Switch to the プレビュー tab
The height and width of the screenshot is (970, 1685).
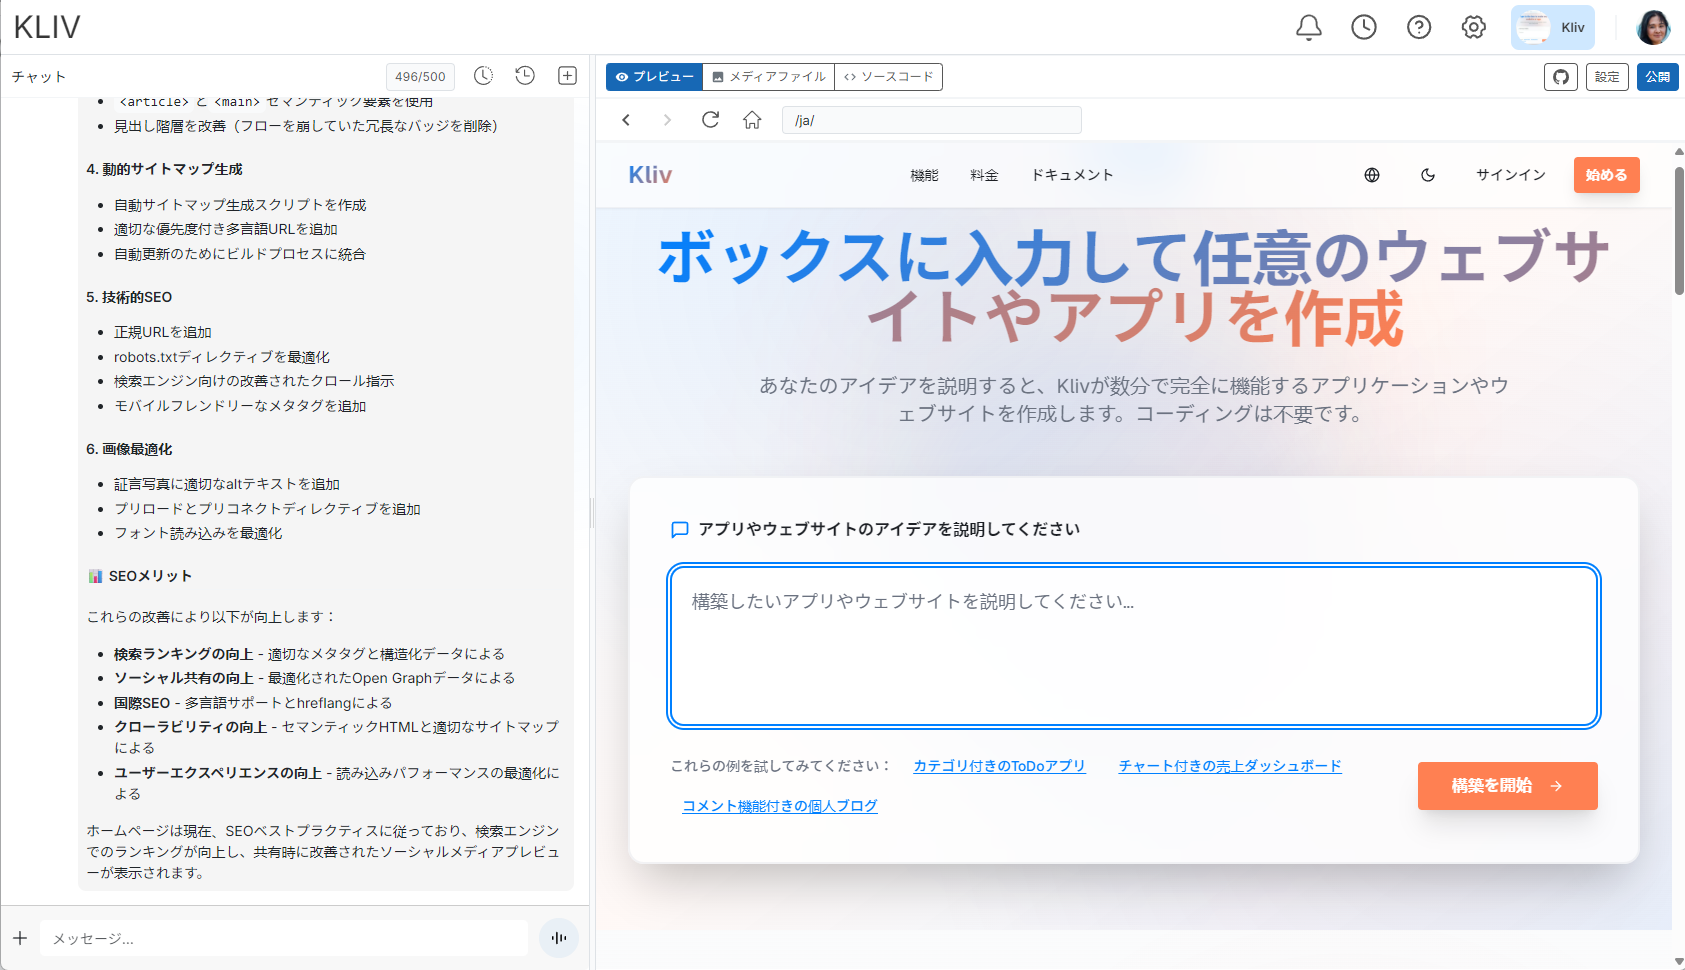tap(654, 77)
